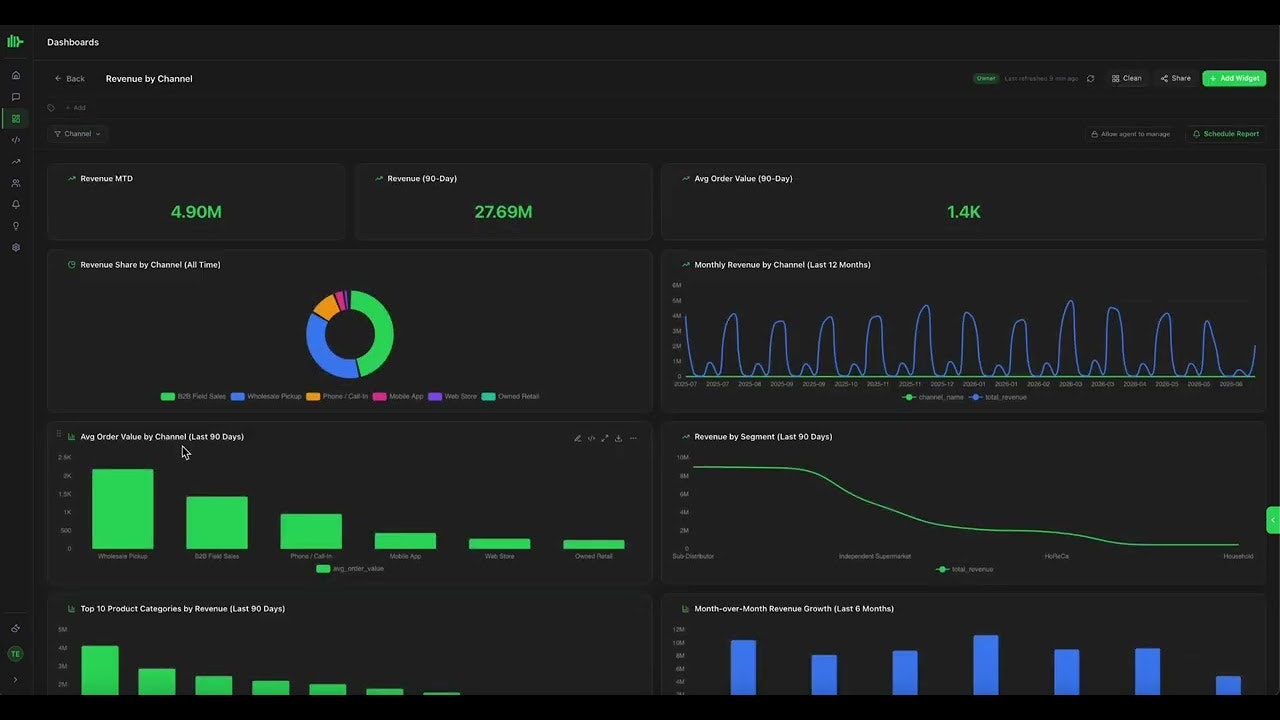
Task: Click the Add Widget button
Action: pos(1234,78)
